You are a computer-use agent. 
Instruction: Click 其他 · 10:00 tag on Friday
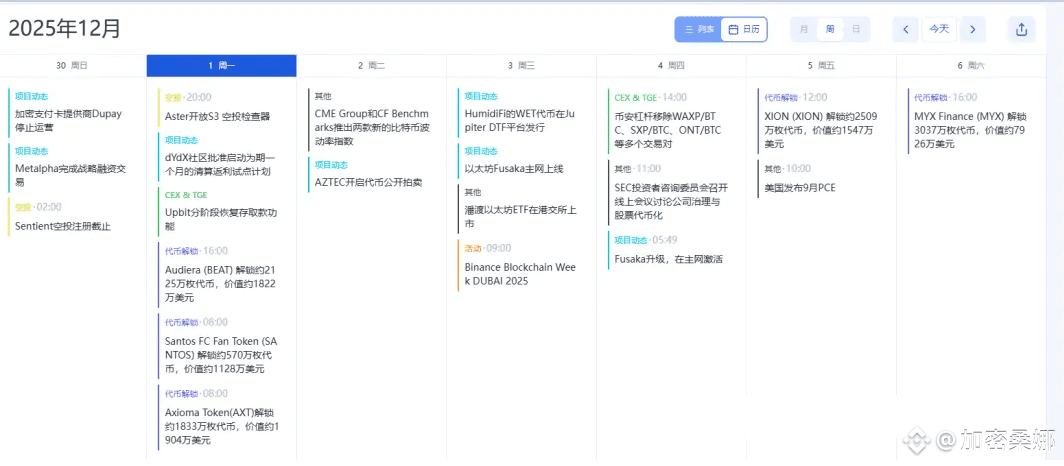pos(787,168)
